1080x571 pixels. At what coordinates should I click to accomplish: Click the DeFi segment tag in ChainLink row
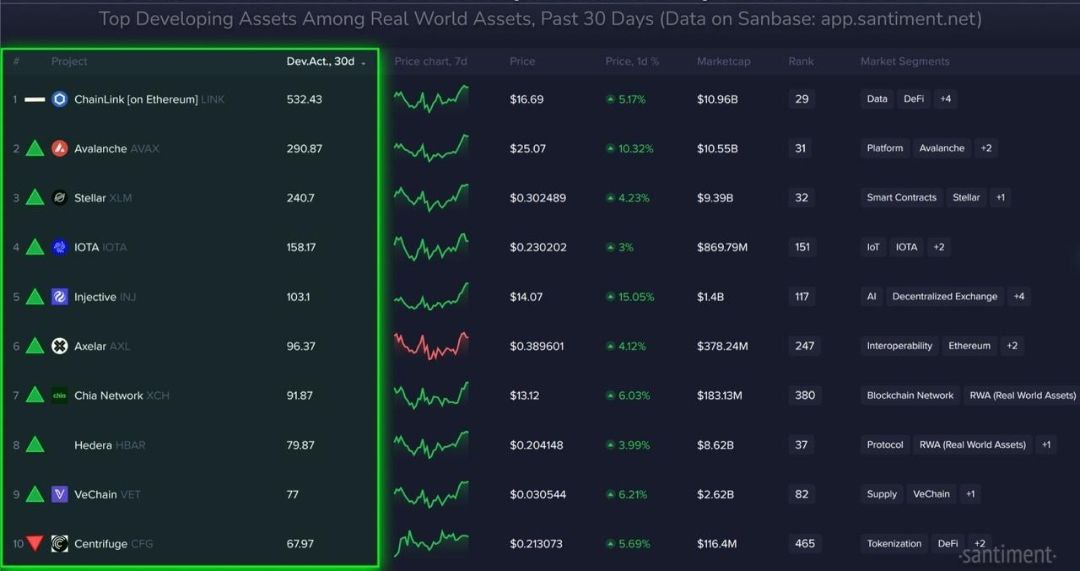pyautogui.click(x=913, y=99)
